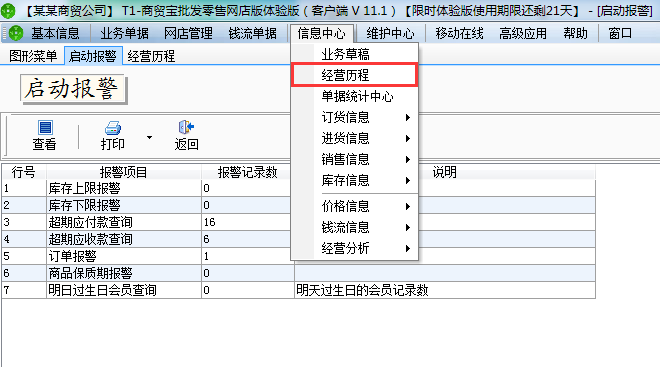Select the 超期应收款查询 row

(x=298, y=239)
